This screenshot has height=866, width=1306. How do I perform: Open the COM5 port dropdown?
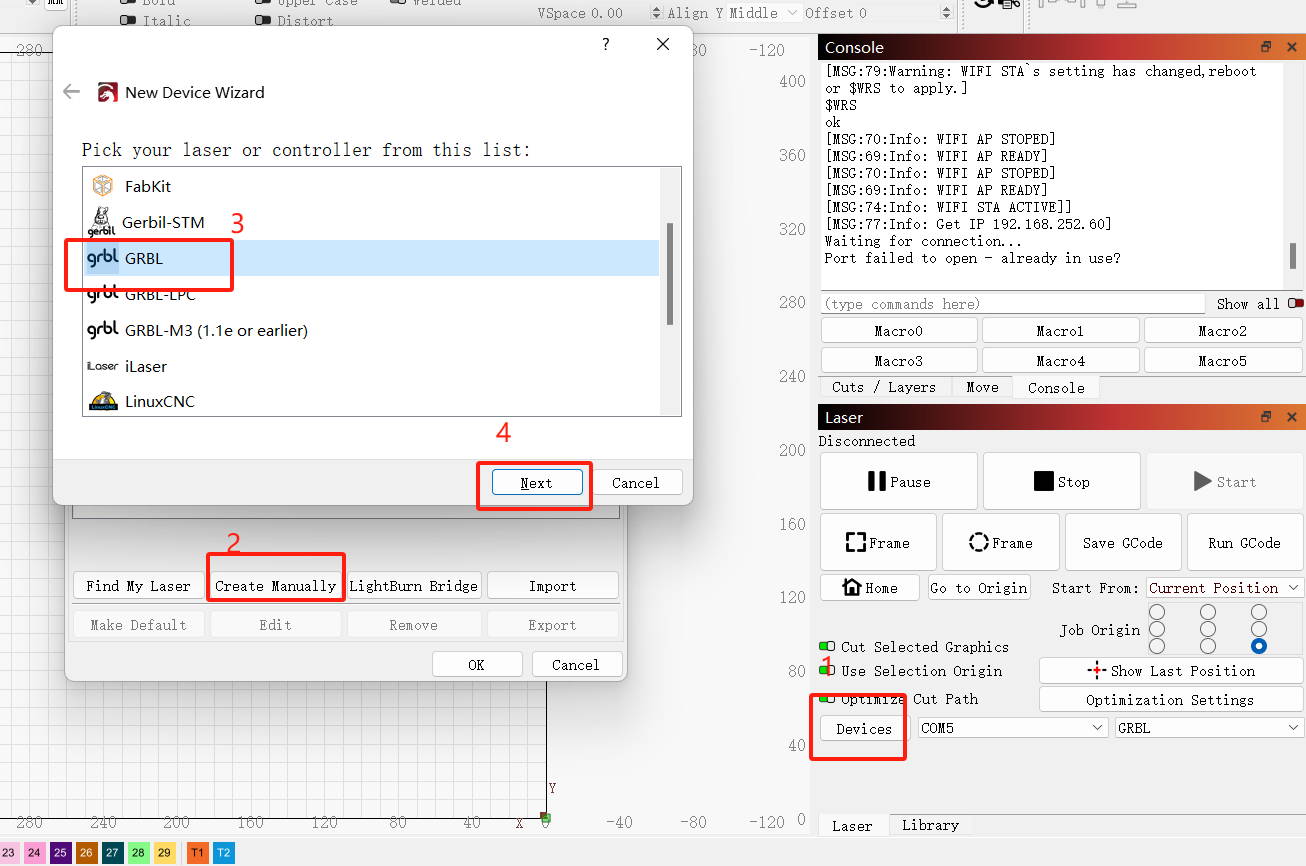pyautogui.click(x=1013, y=728)
